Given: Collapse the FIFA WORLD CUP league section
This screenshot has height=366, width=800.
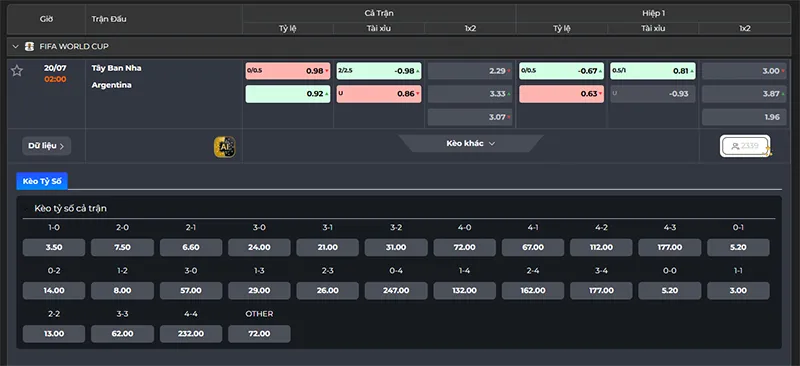Looking at the screenshot, I should click(15, 46).
